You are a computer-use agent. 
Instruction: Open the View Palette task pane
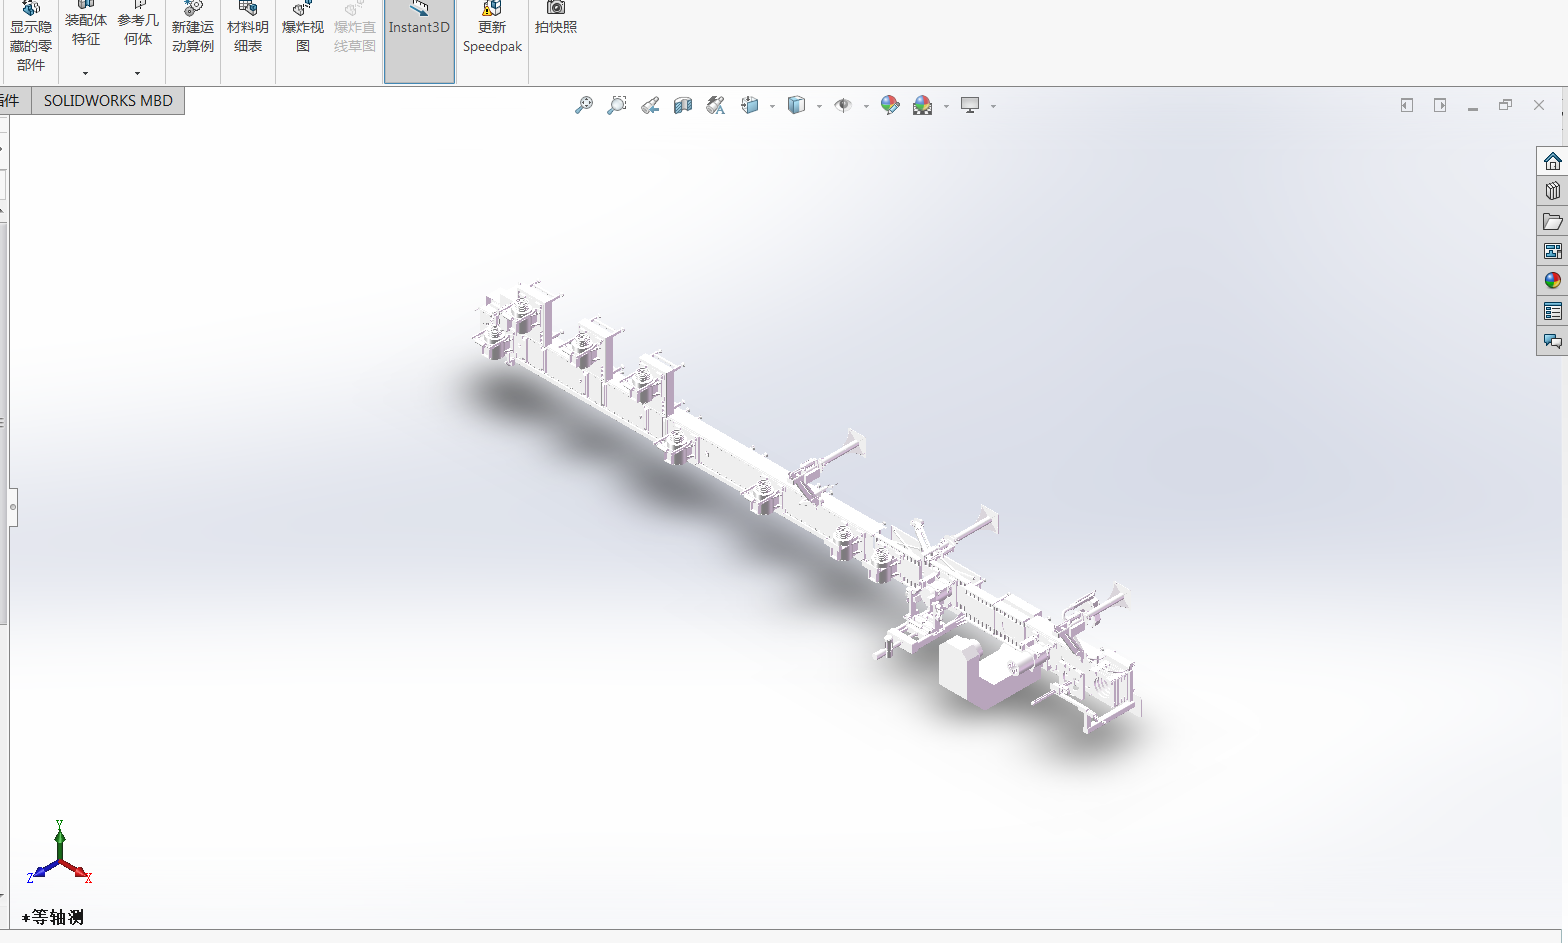point(1552,251)
